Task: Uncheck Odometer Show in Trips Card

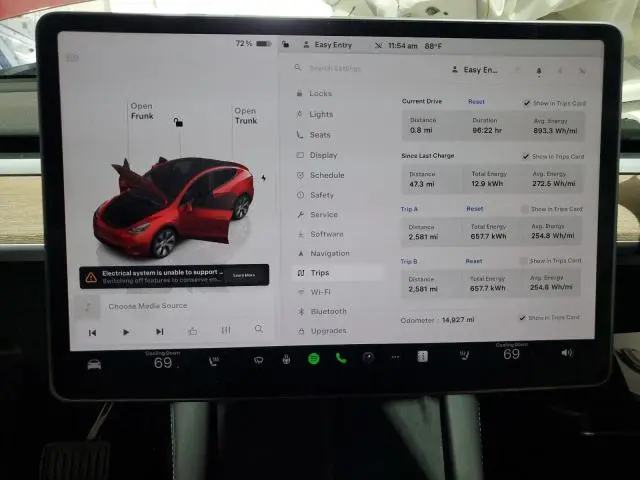Action: [x=522, y=318]
